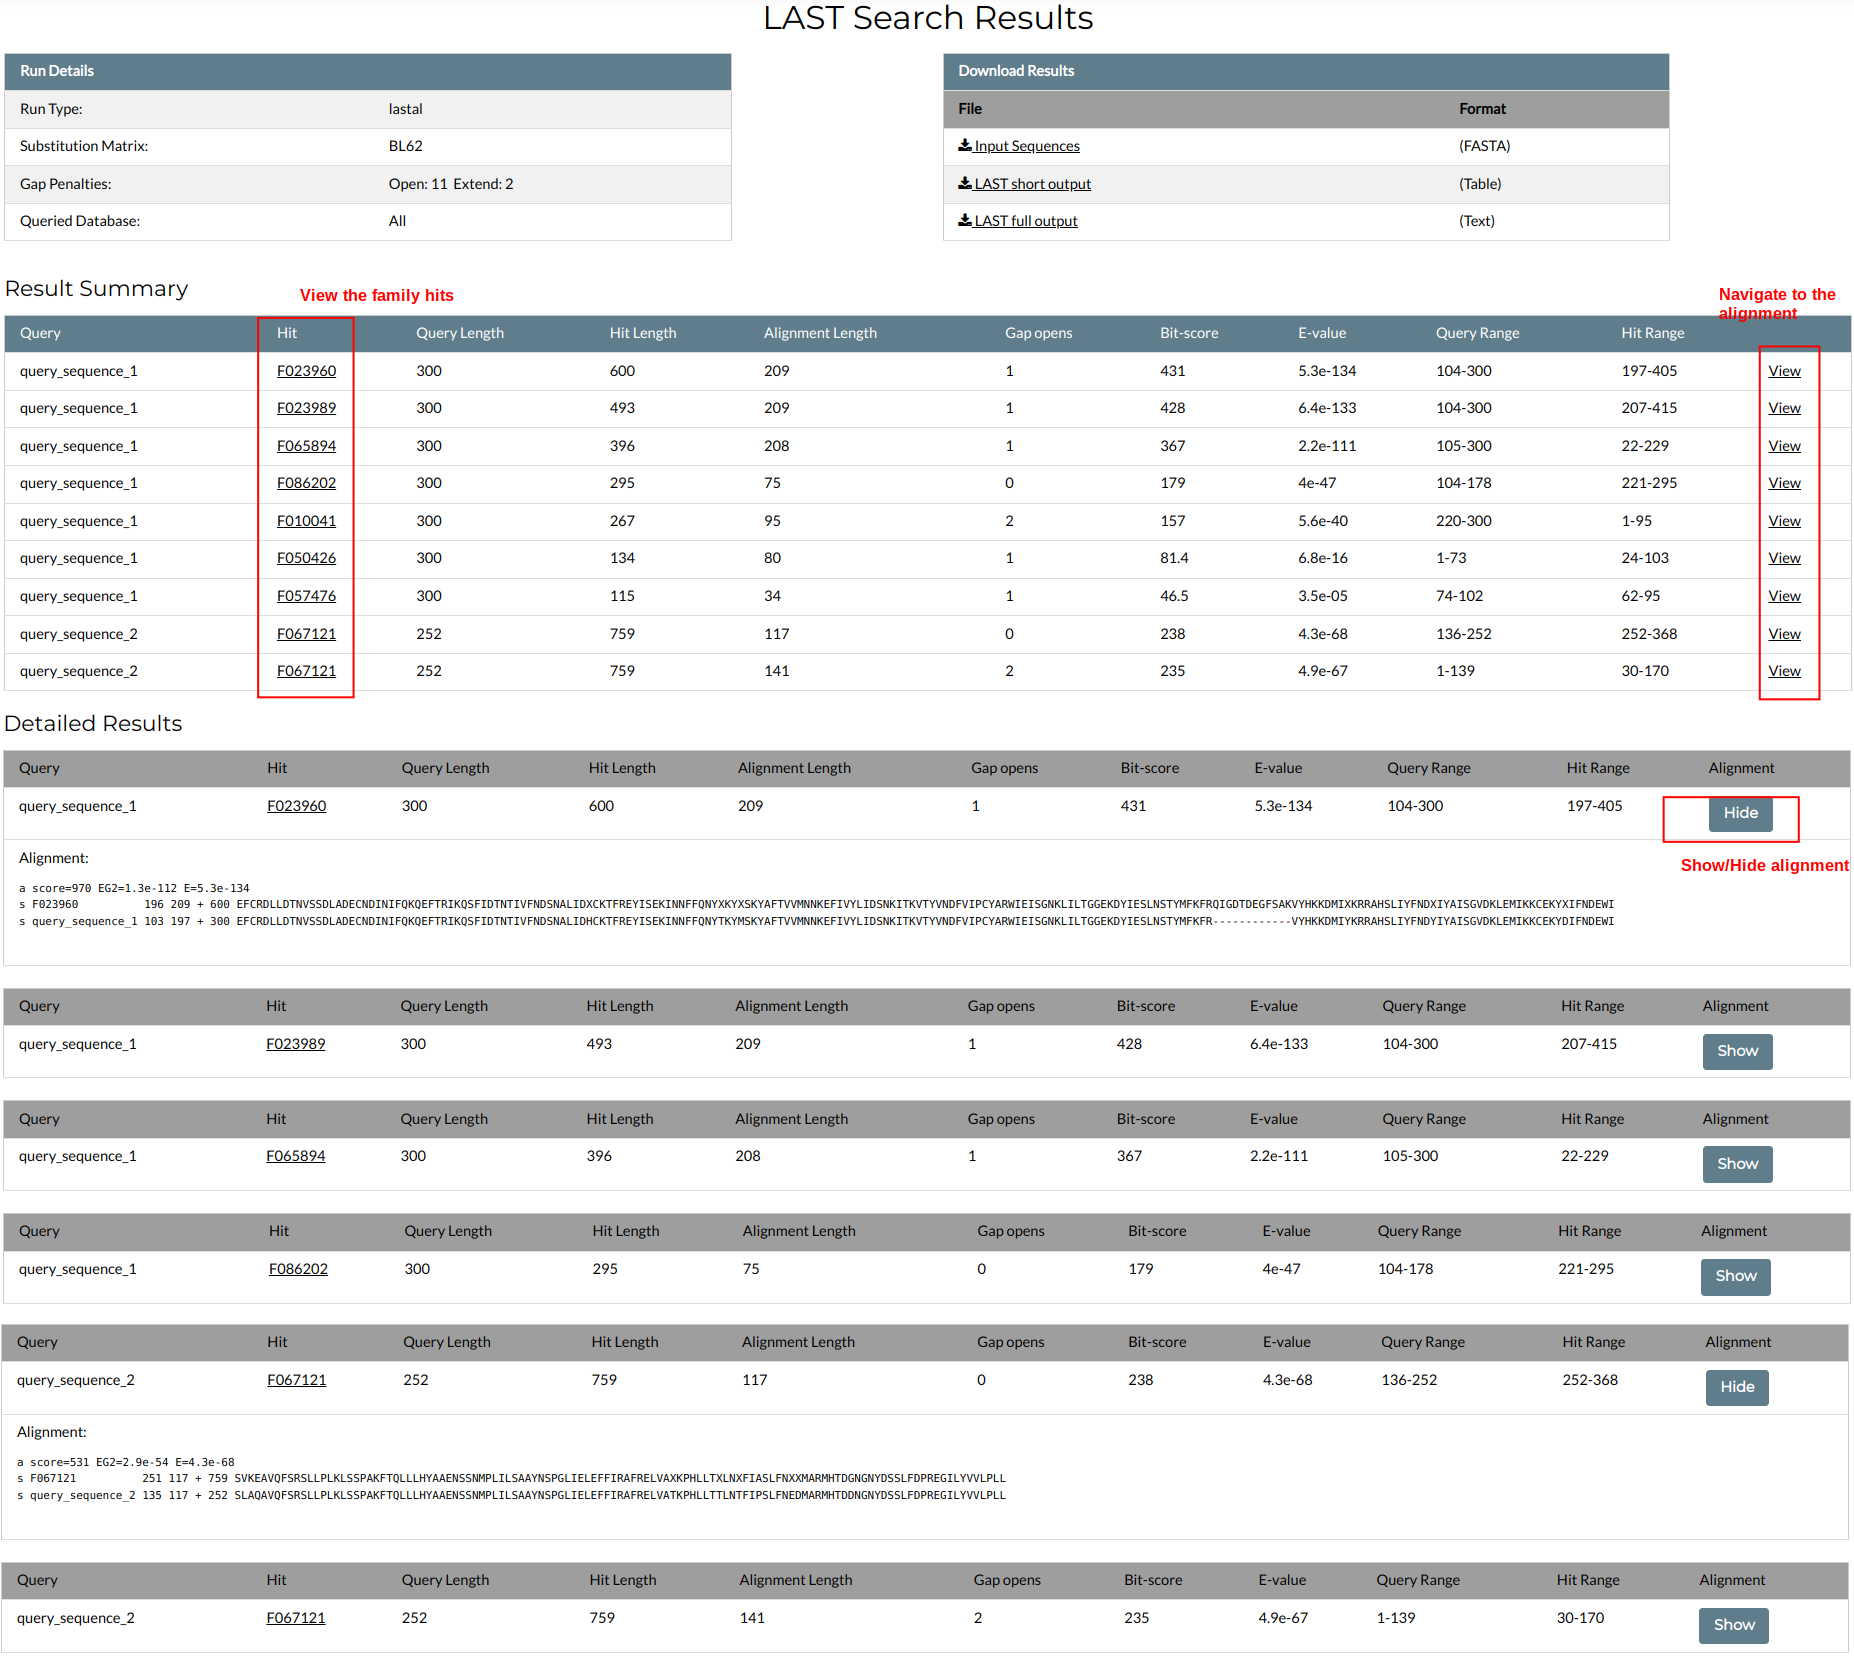View alignment for the F057476 summary row
1854x1665 pixels.
1783,596
